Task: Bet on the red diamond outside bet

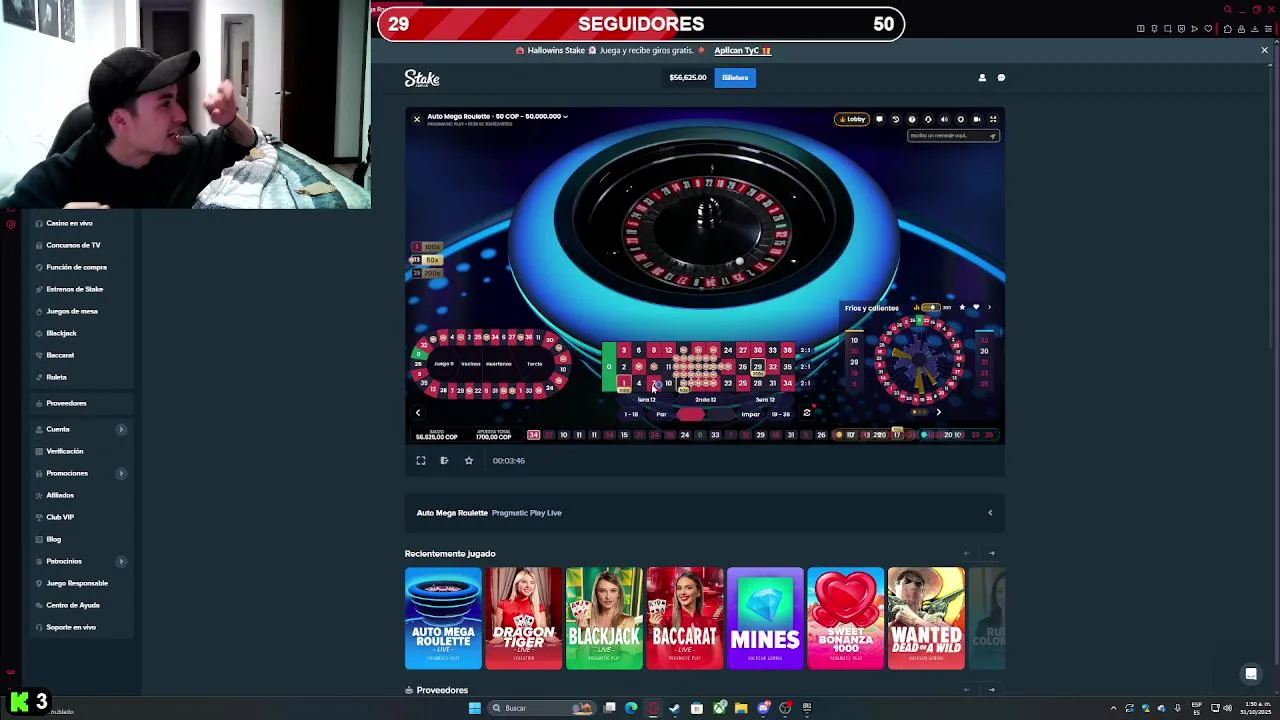Action: (x=691, y=414)
